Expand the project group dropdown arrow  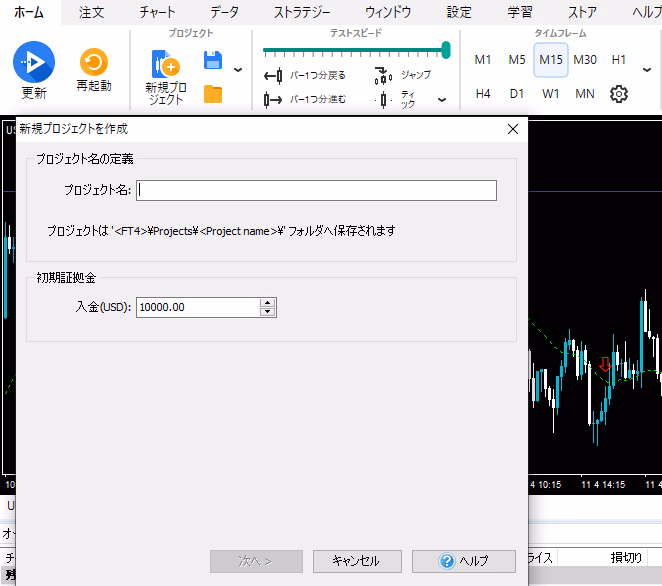tap(237, 70)
